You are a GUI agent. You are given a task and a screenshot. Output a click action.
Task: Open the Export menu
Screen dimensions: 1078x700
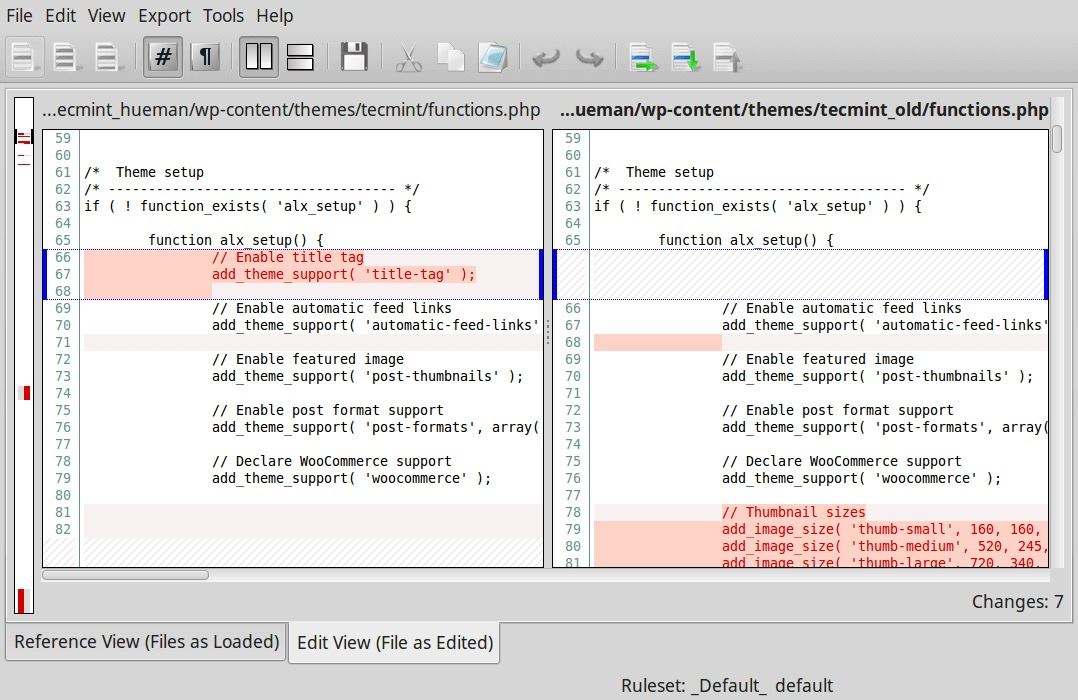[x=164, y=15]
